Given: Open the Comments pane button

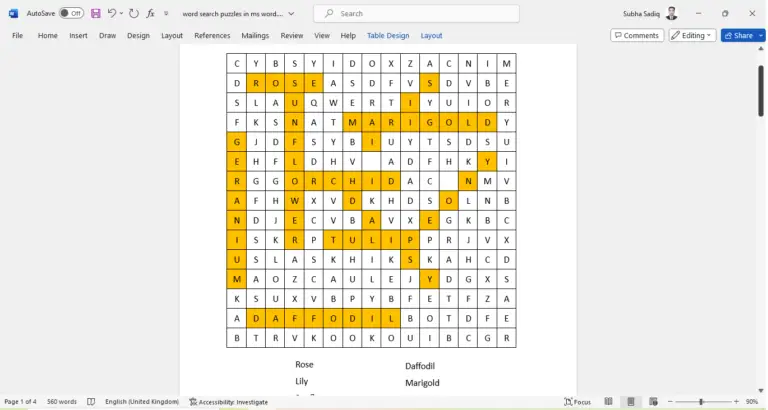Looking at the screenshot, I should [x=637, y=35].
